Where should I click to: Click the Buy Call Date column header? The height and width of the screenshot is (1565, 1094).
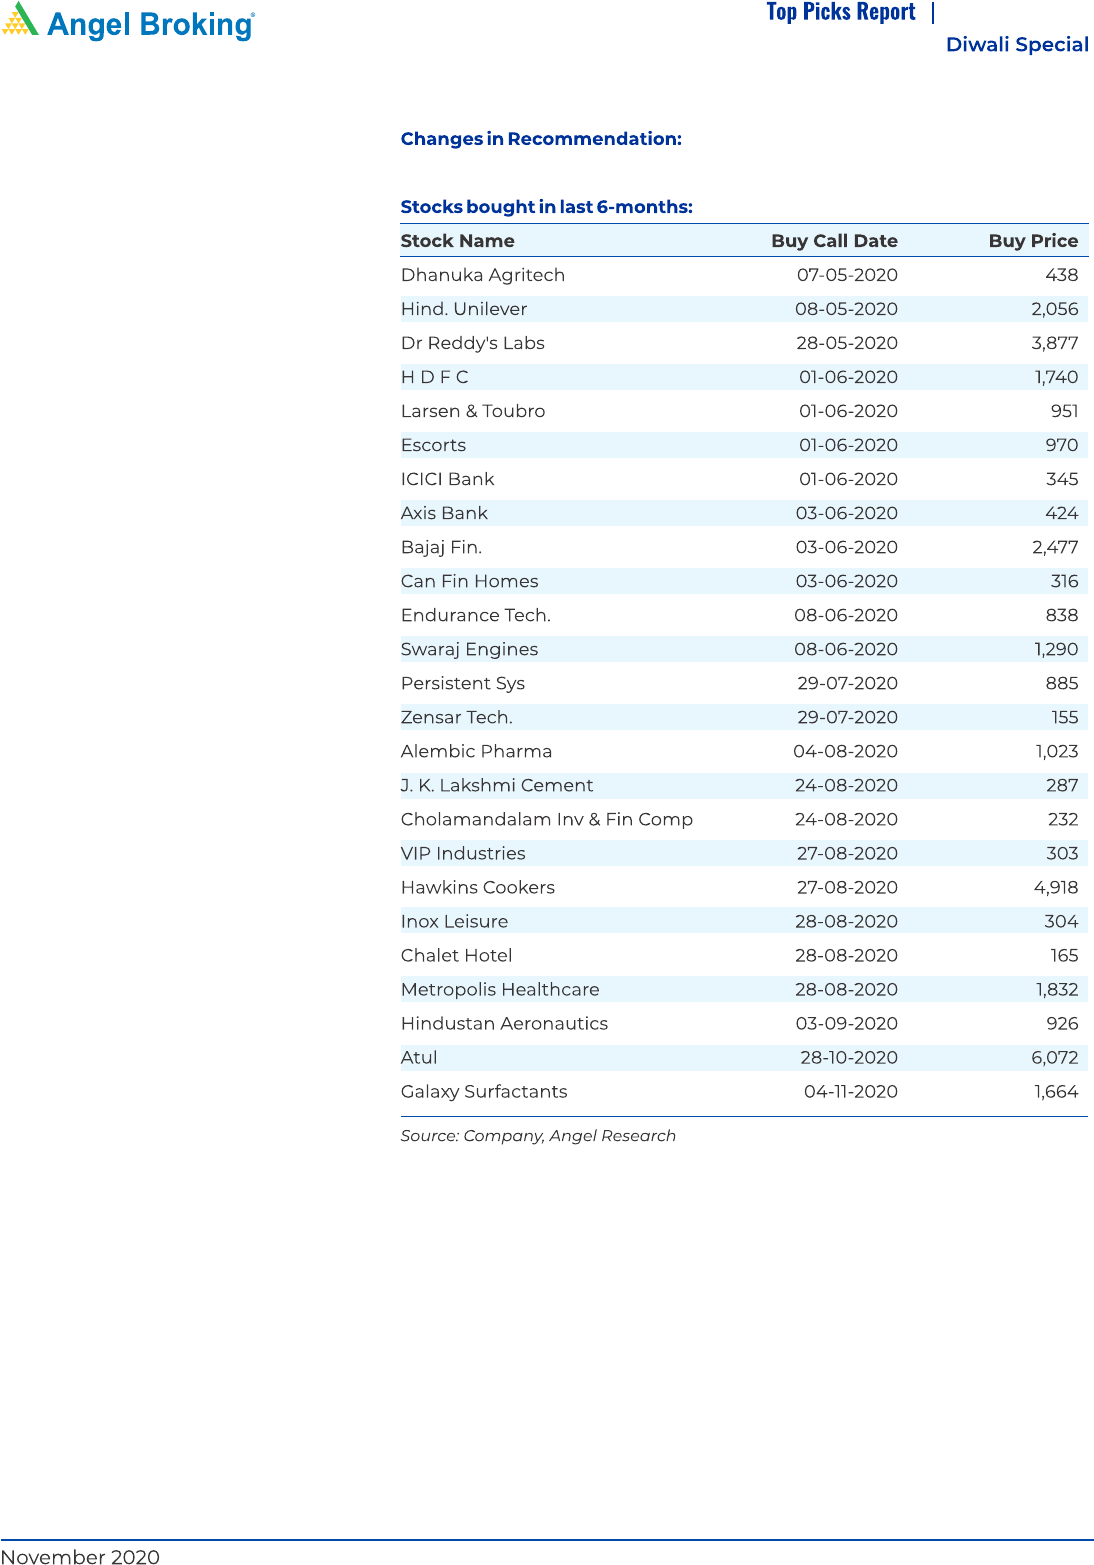click(x=834, y=241)
